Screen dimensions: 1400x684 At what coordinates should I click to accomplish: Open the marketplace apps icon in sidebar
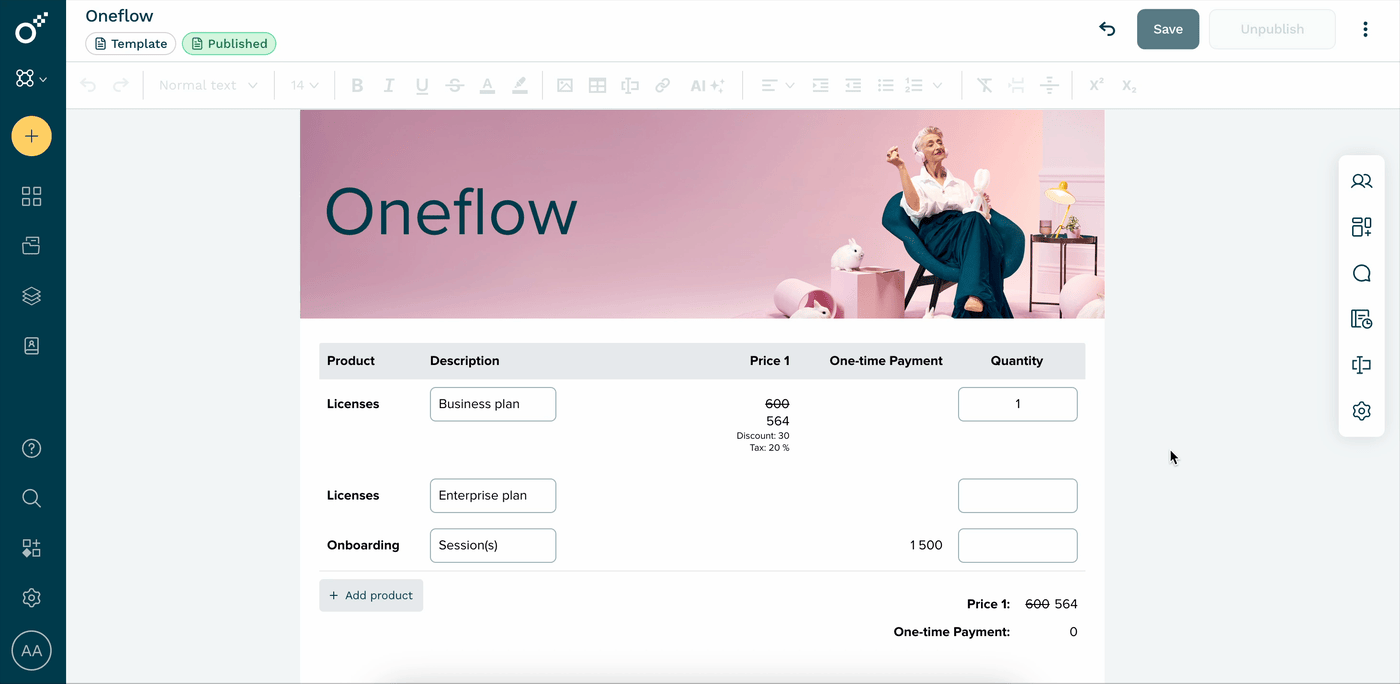tap(31, 548)
